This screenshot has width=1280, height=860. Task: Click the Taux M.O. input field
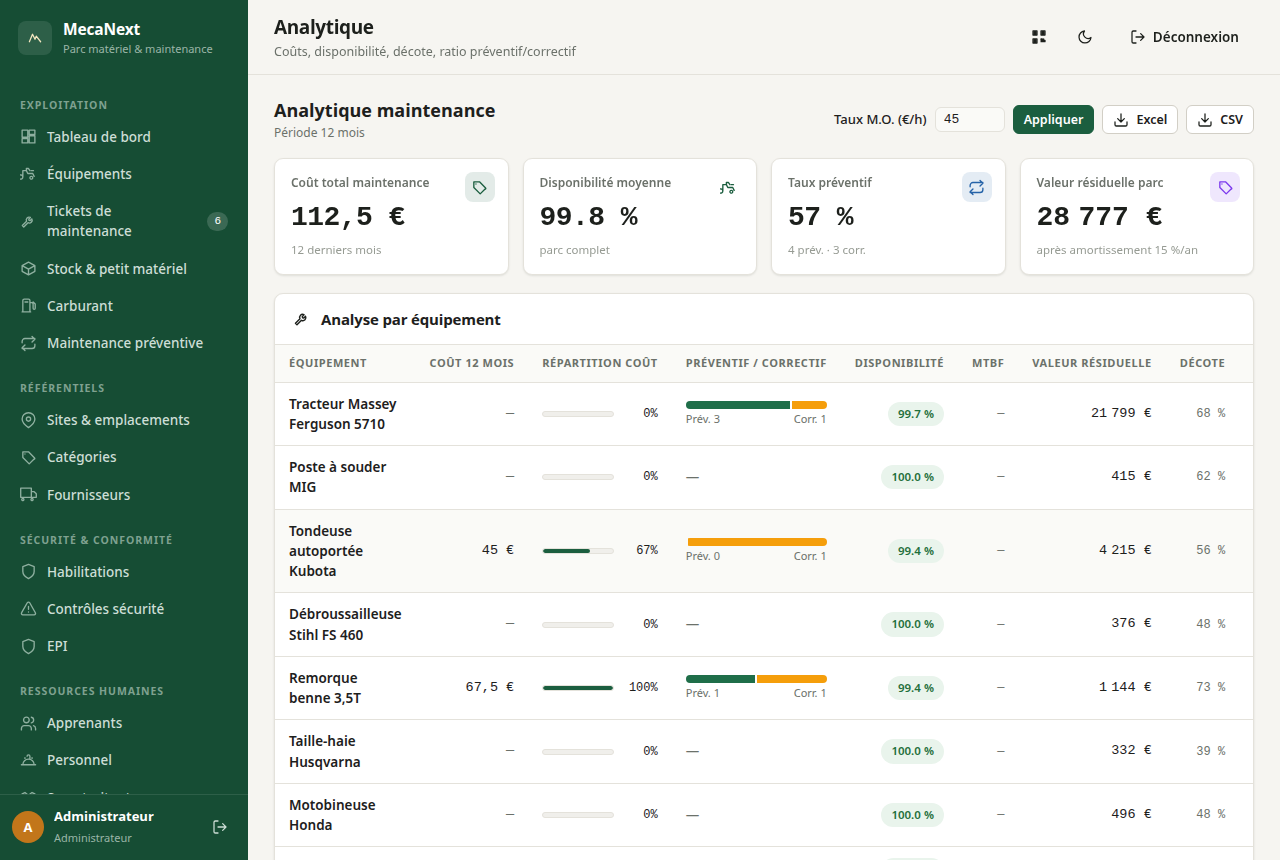click(969, 119)
